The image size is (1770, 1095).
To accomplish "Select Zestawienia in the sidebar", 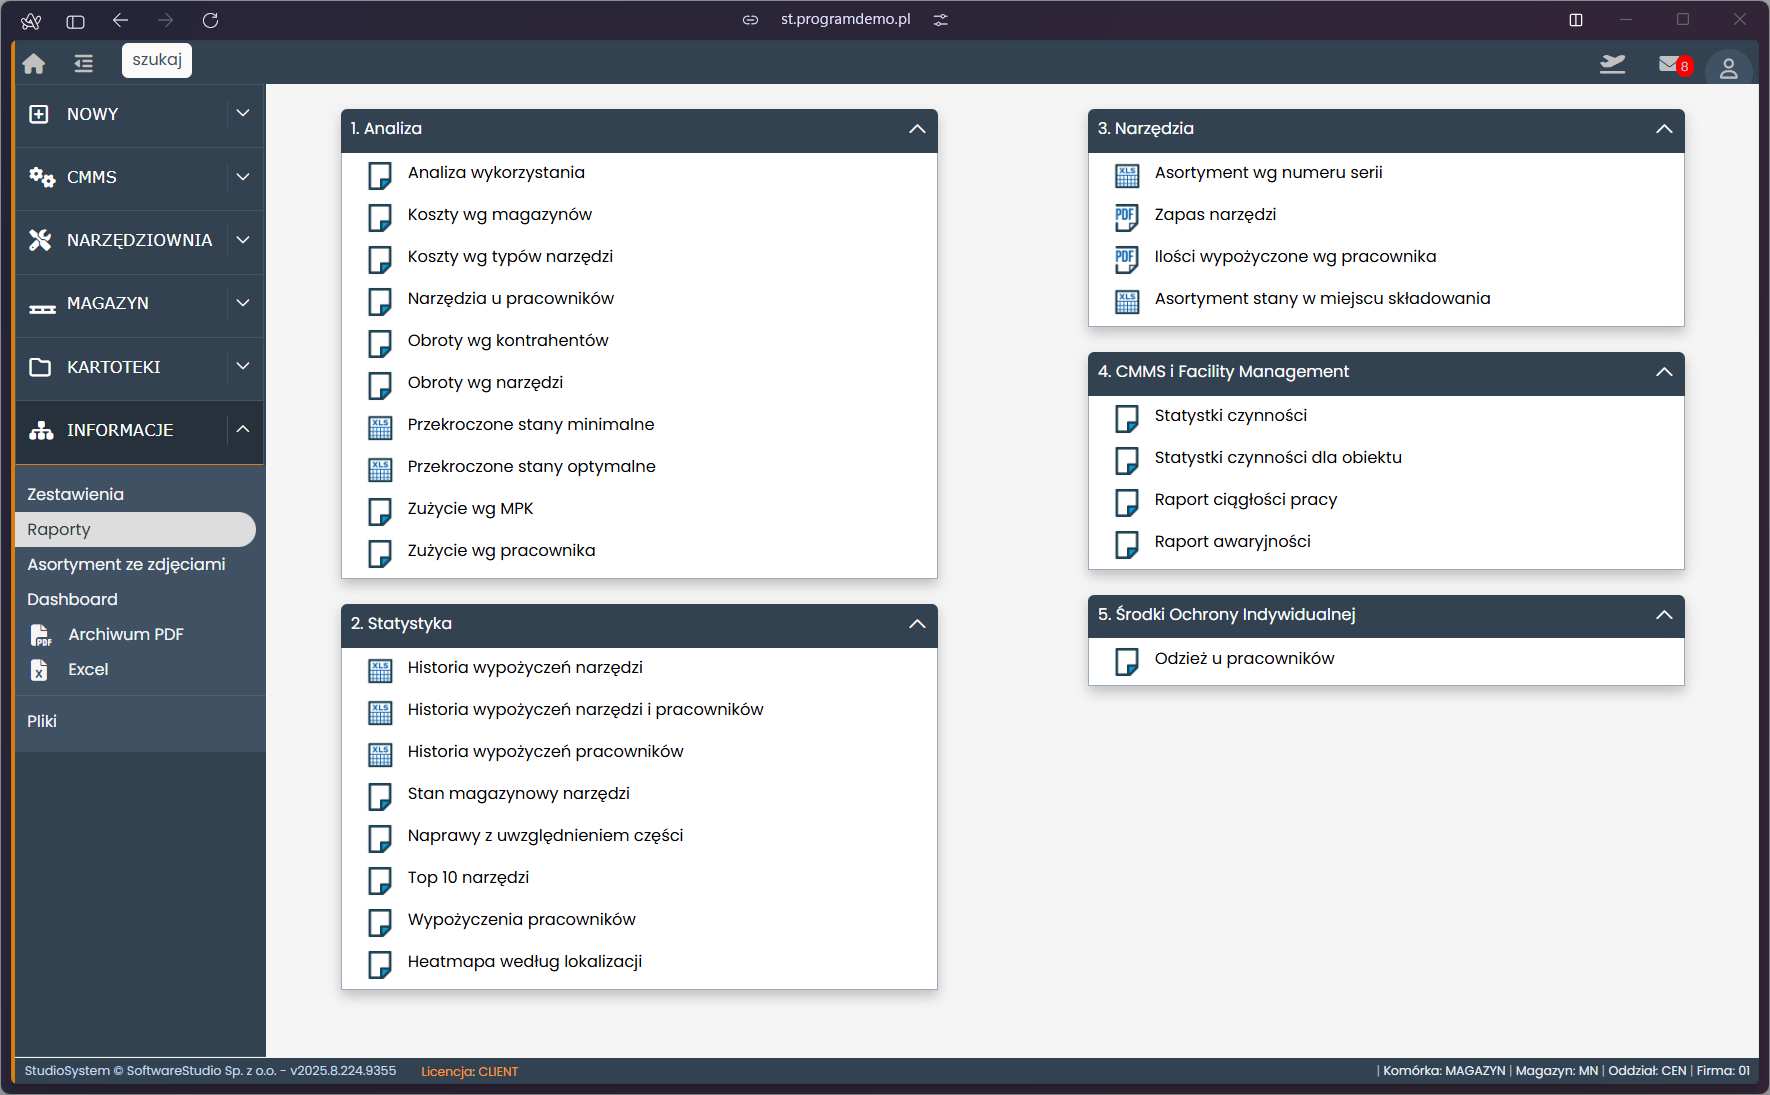I will click(x=76, y=494).
